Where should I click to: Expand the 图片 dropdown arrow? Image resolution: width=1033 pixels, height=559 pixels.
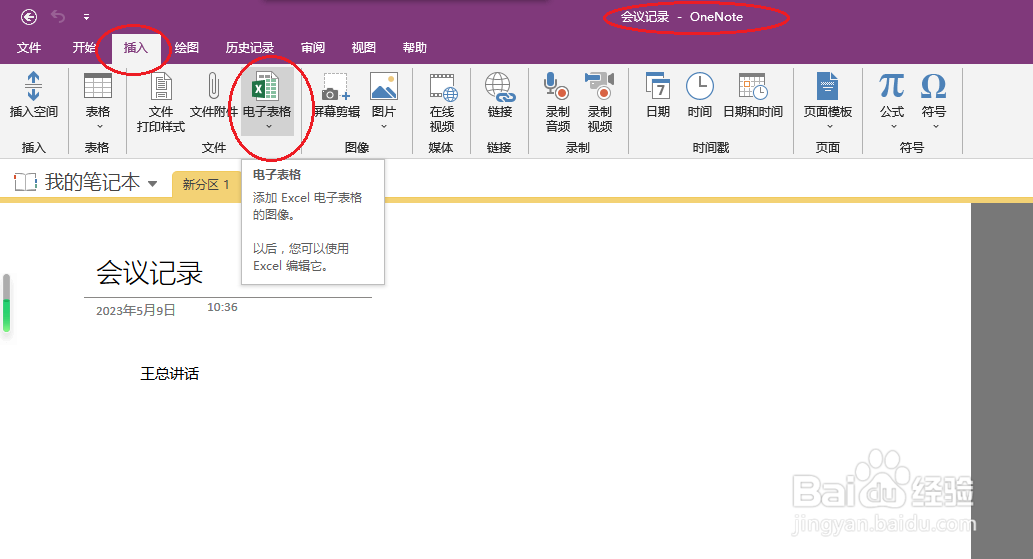coord(383,126)
